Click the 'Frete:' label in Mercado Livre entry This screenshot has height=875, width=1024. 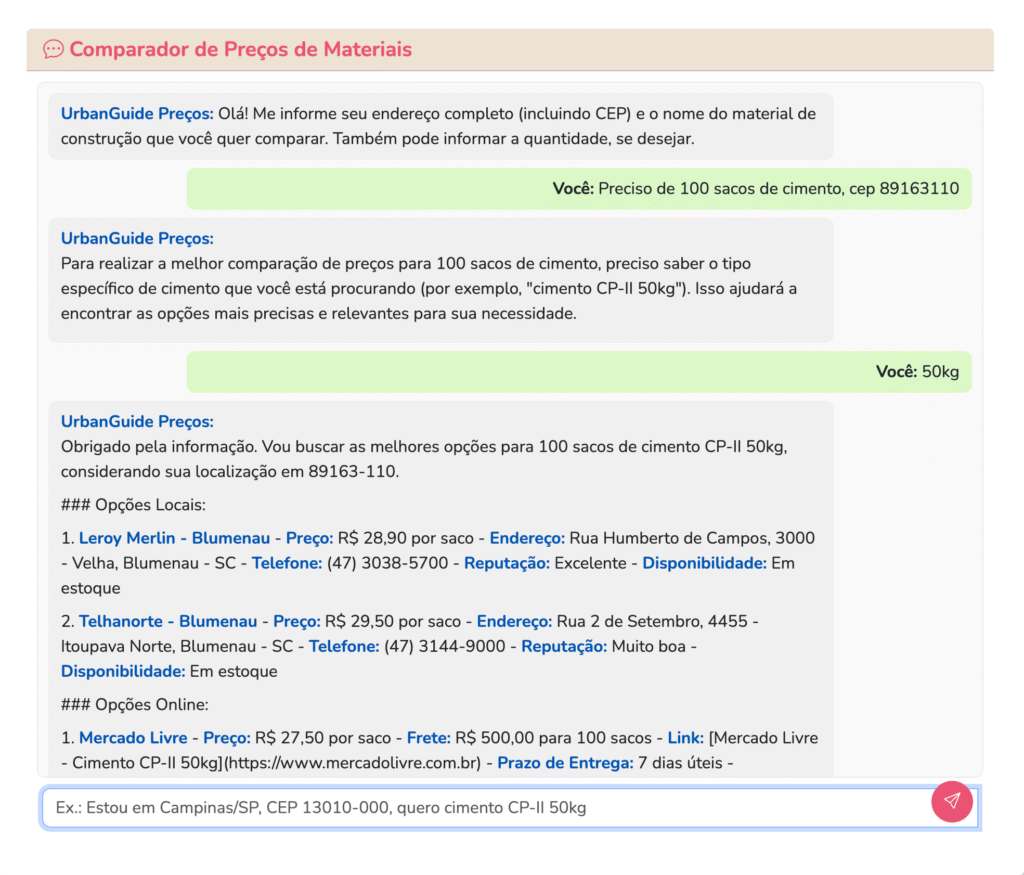[x=428, y=738]
